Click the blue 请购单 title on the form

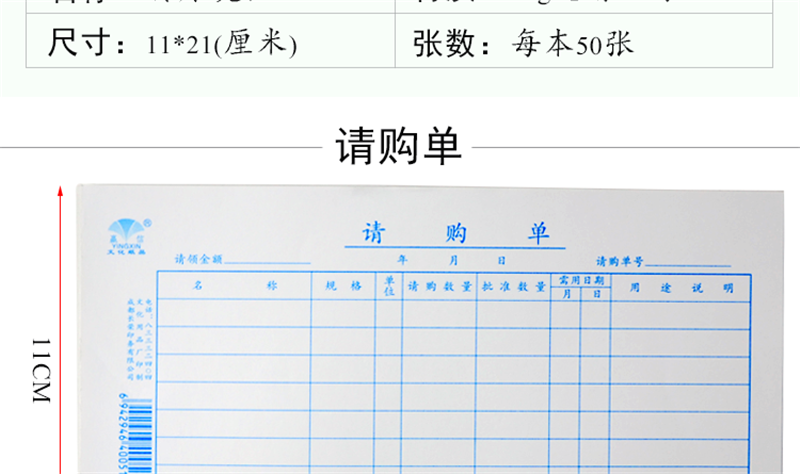point(455,234)
